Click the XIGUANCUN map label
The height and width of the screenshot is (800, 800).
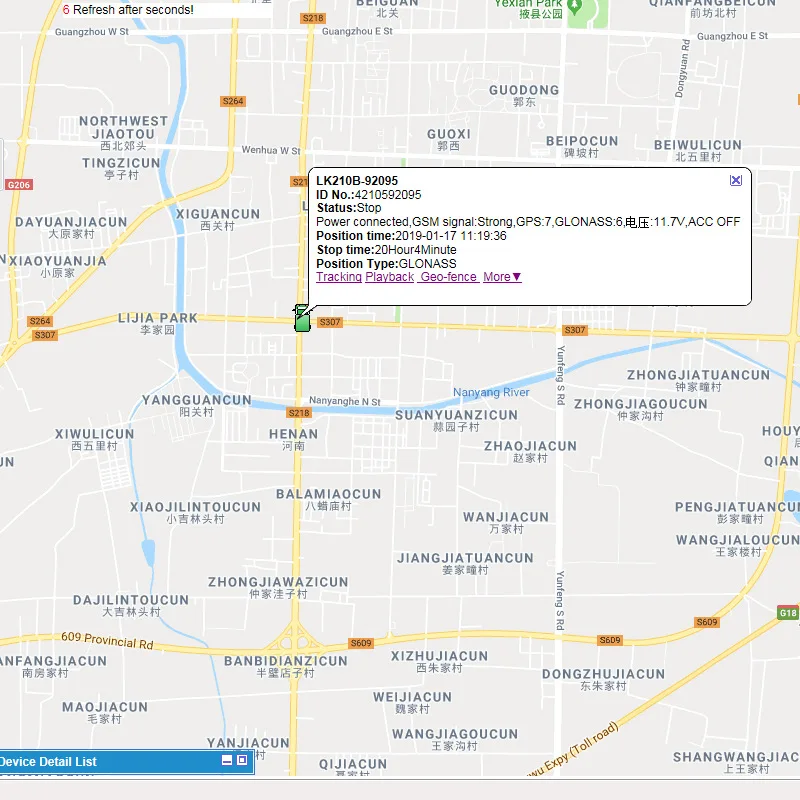pos(218,214)
